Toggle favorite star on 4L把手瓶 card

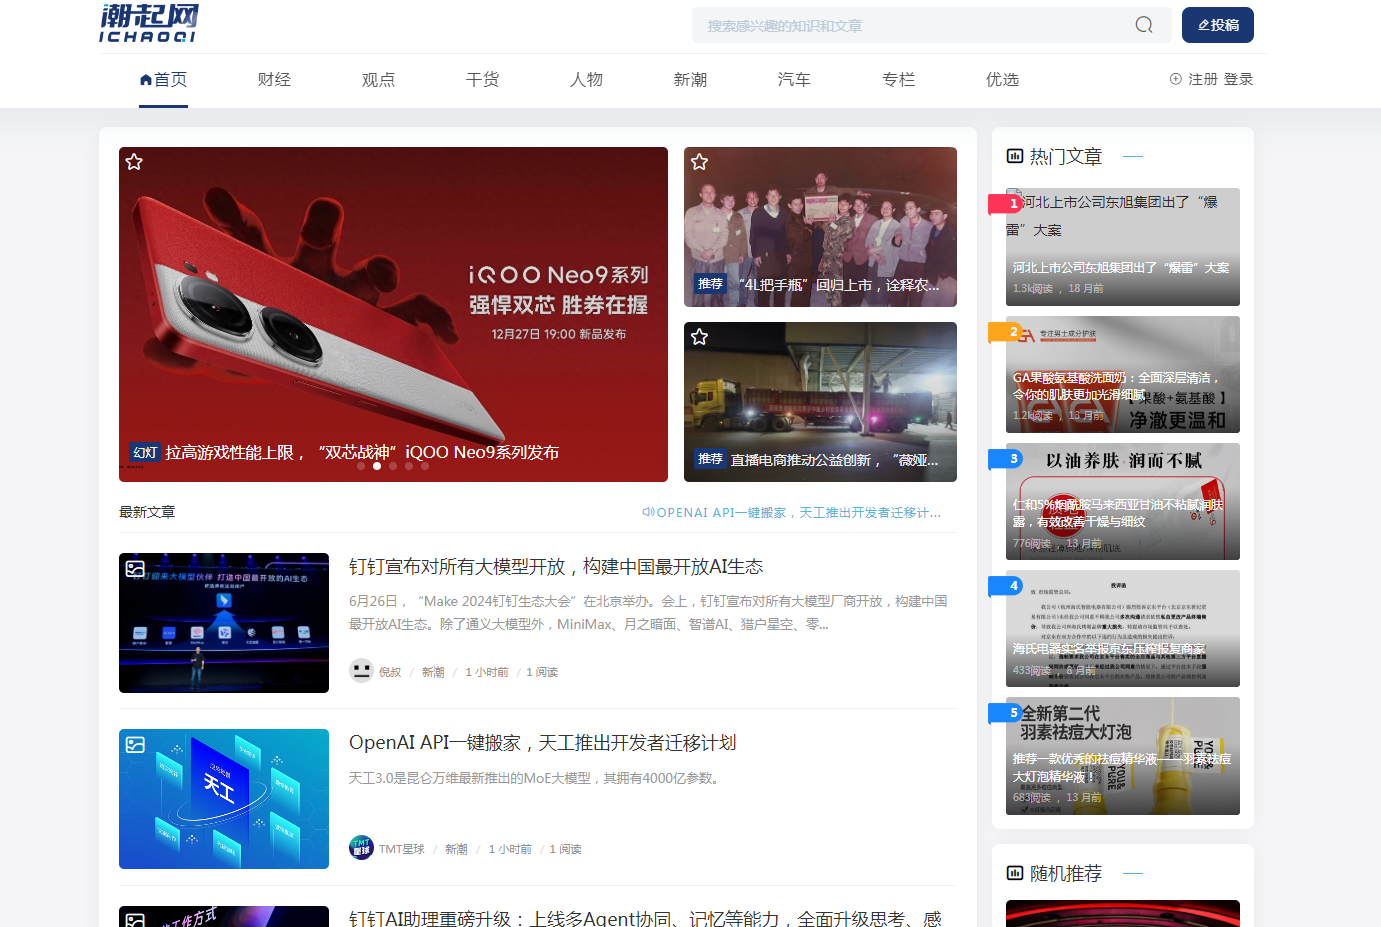[x=699, y=162]
